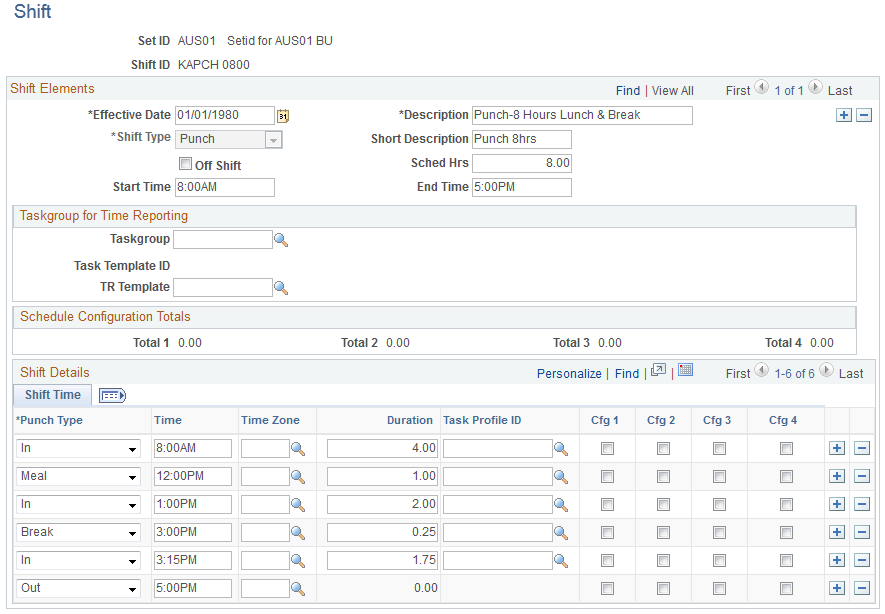
Task: Open the Out Punch Type dropdown
Action: [x=78, y=589]
